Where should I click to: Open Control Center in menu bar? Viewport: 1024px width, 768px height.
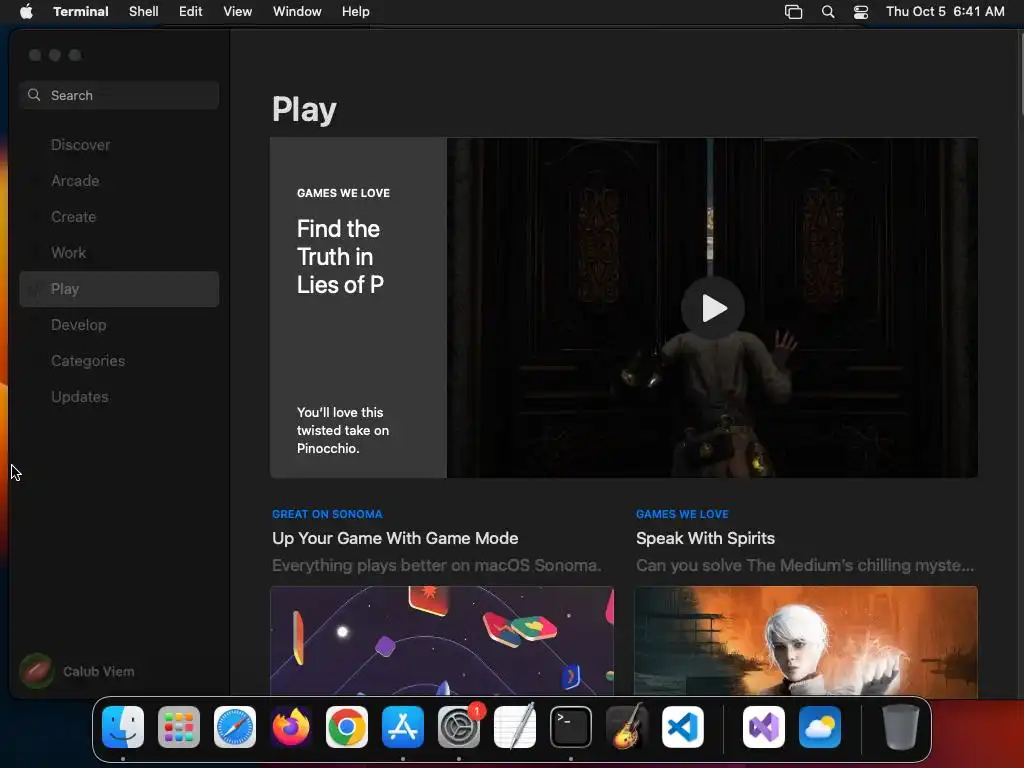click(x=861, y=12)
